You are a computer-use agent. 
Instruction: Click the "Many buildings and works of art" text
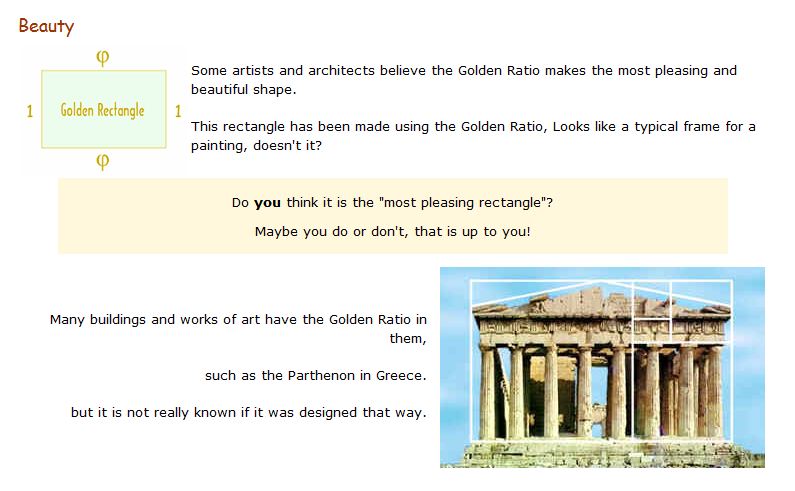click(x=239, y=320)
